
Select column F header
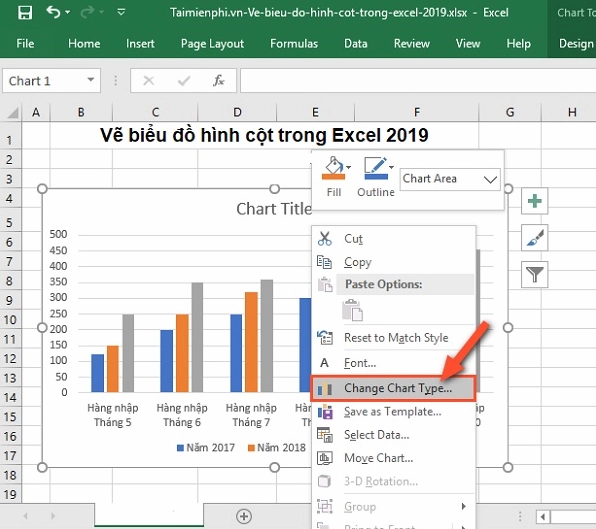tap(417, 112)
